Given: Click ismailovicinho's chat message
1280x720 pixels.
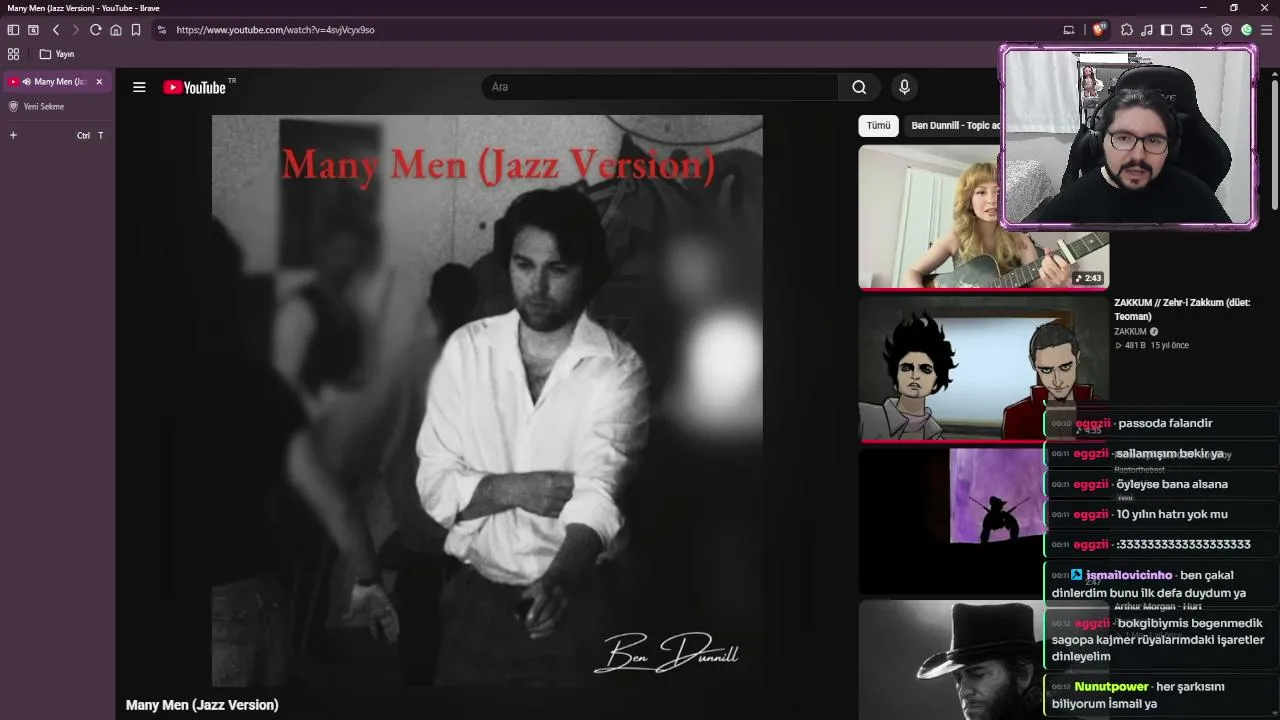Looking at the screenshot, I should [1160, 584].
